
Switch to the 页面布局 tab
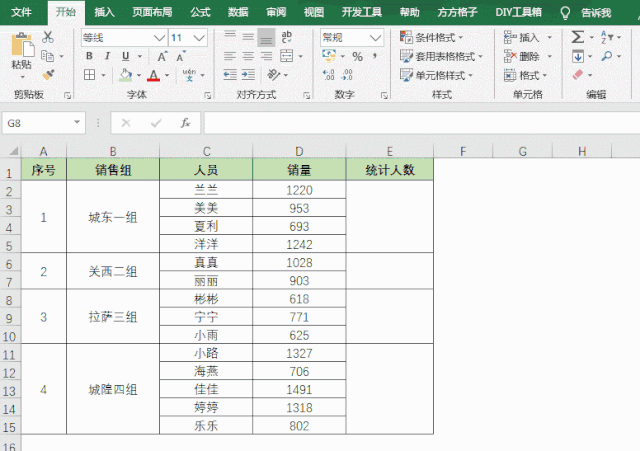[x=152, y=12]
